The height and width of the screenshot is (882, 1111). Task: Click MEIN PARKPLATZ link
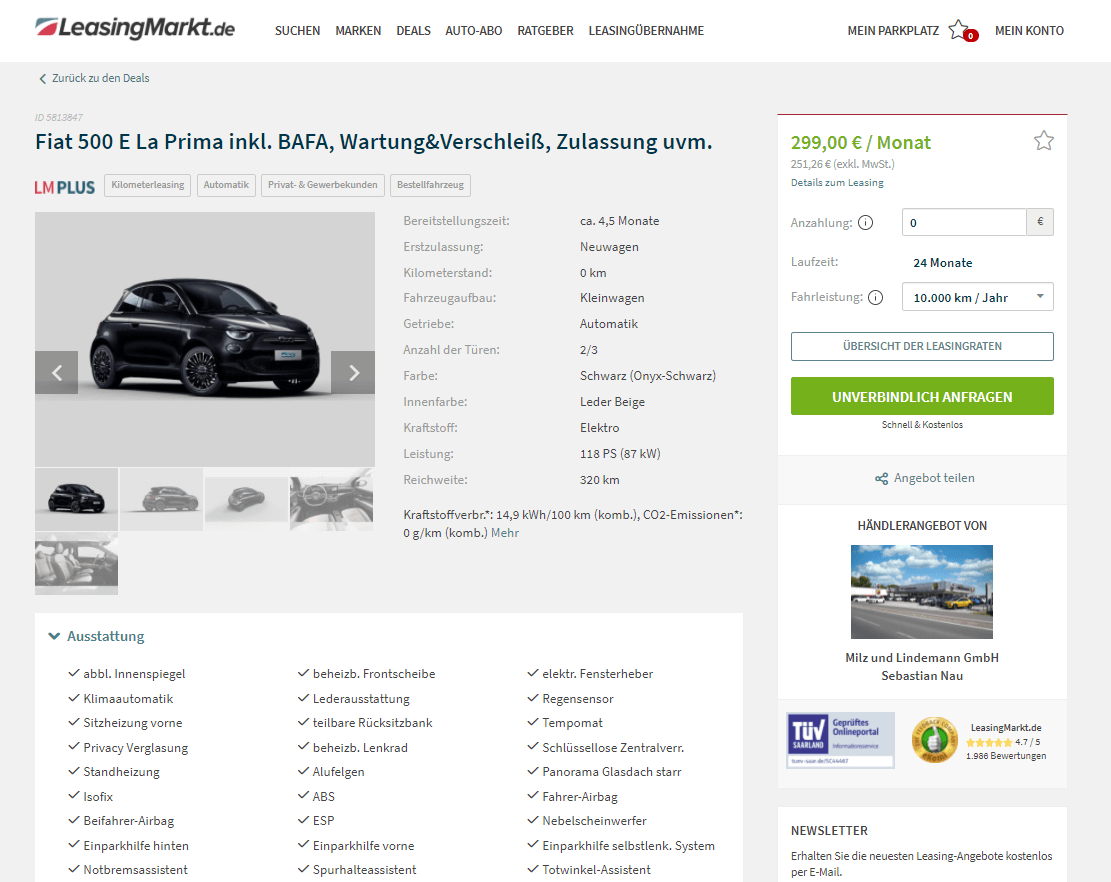[893, 30]
